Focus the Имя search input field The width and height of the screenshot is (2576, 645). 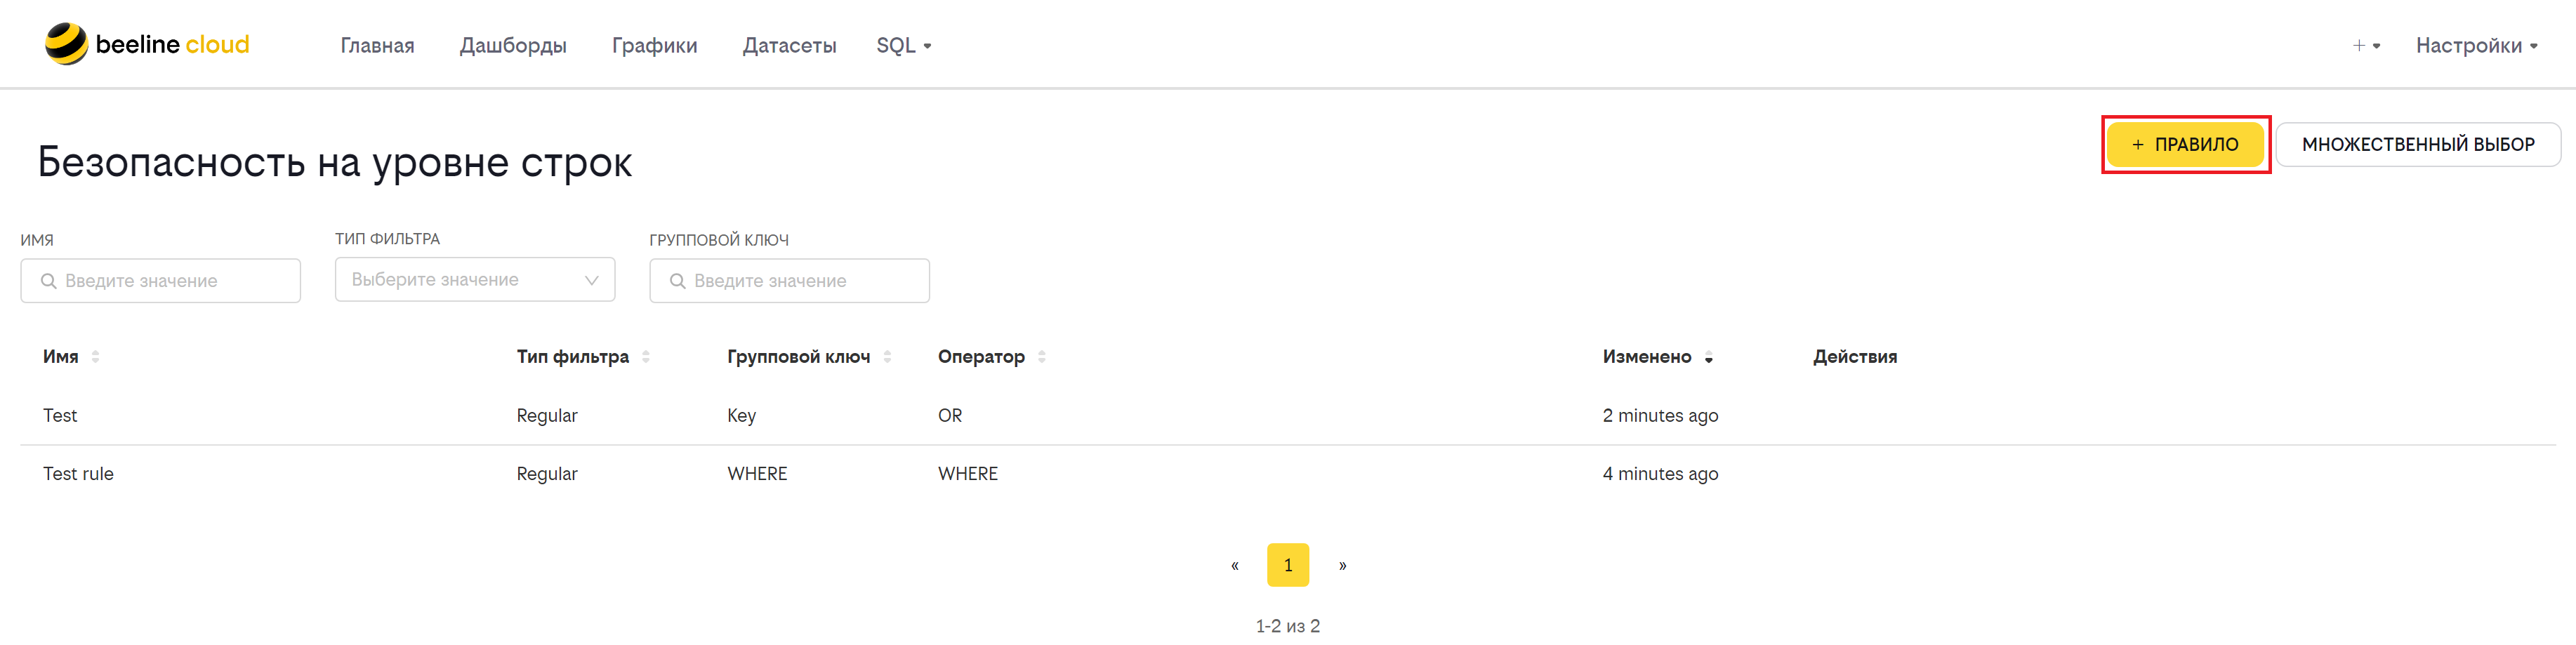tap(160, 280)
